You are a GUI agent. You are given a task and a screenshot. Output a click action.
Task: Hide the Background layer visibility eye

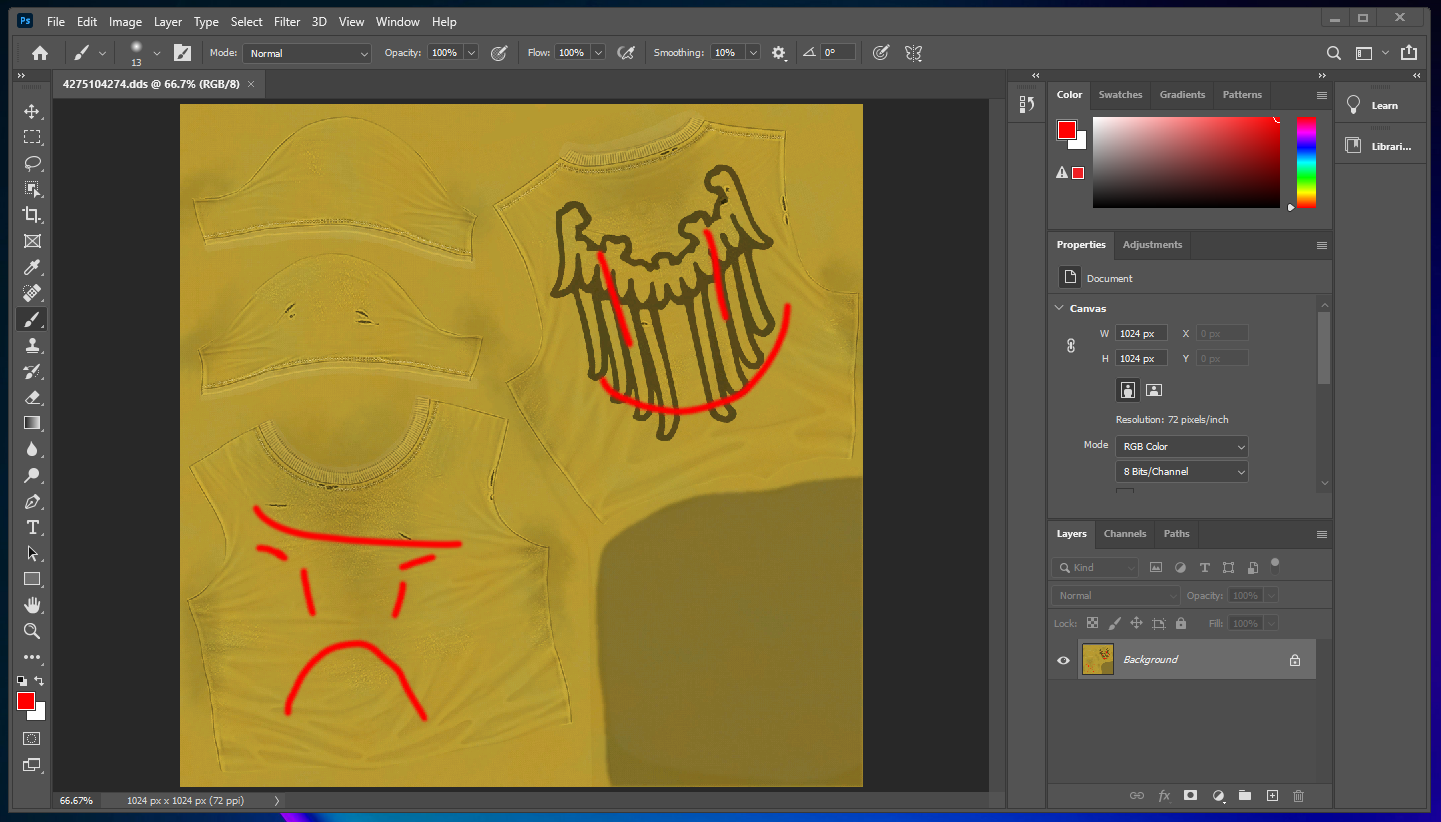click(1063, 660)
